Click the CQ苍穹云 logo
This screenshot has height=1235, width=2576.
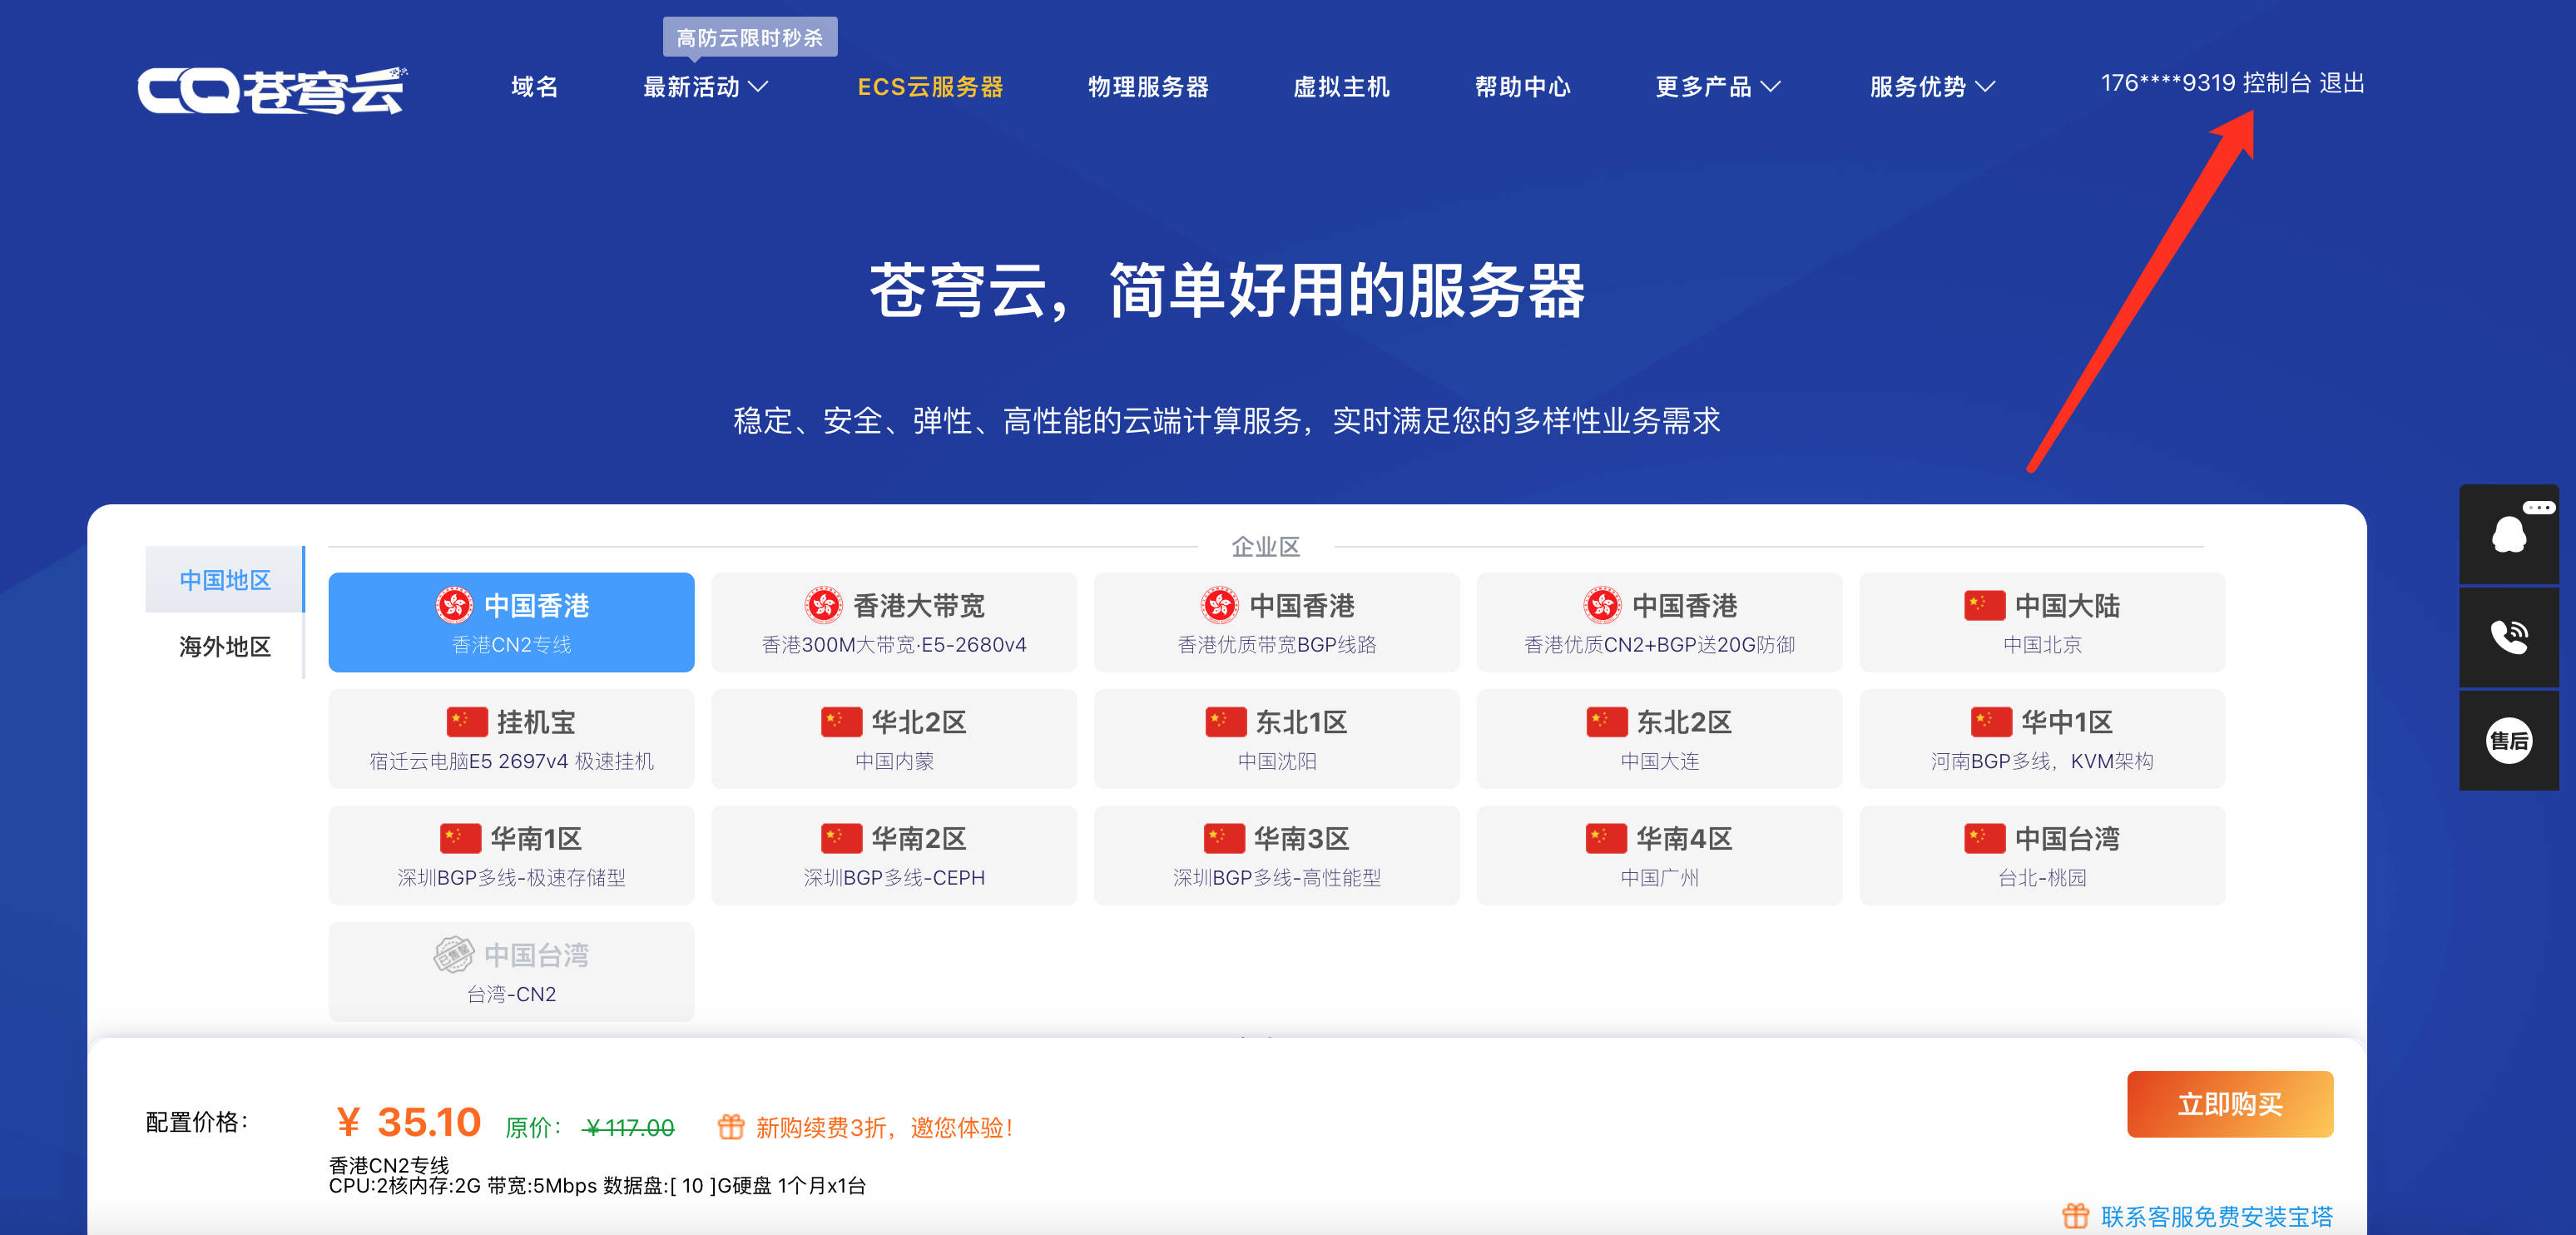click(272, 90)
